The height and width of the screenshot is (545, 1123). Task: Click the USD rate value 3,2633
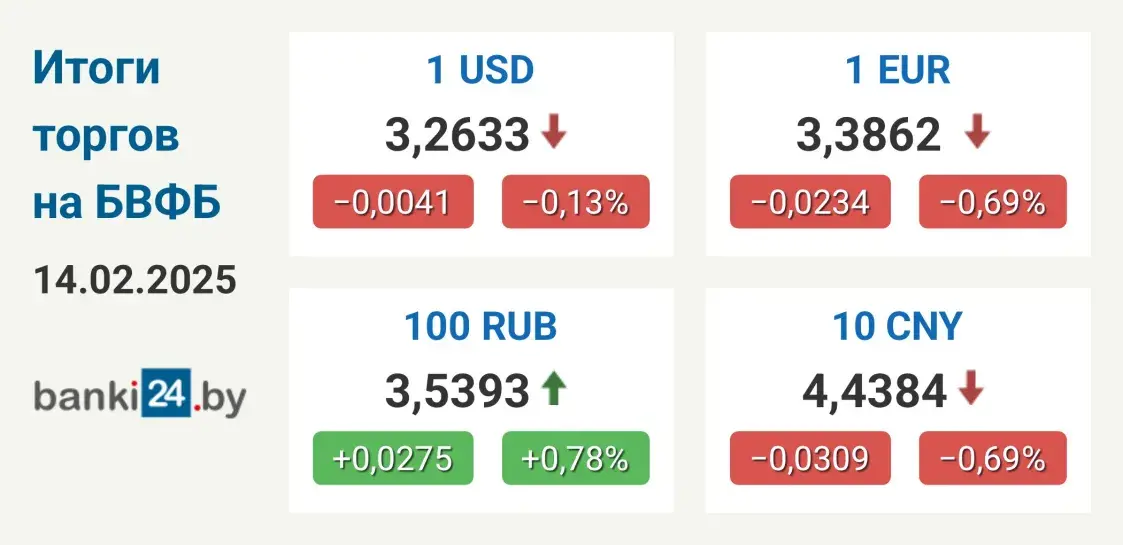click(457, 134)
